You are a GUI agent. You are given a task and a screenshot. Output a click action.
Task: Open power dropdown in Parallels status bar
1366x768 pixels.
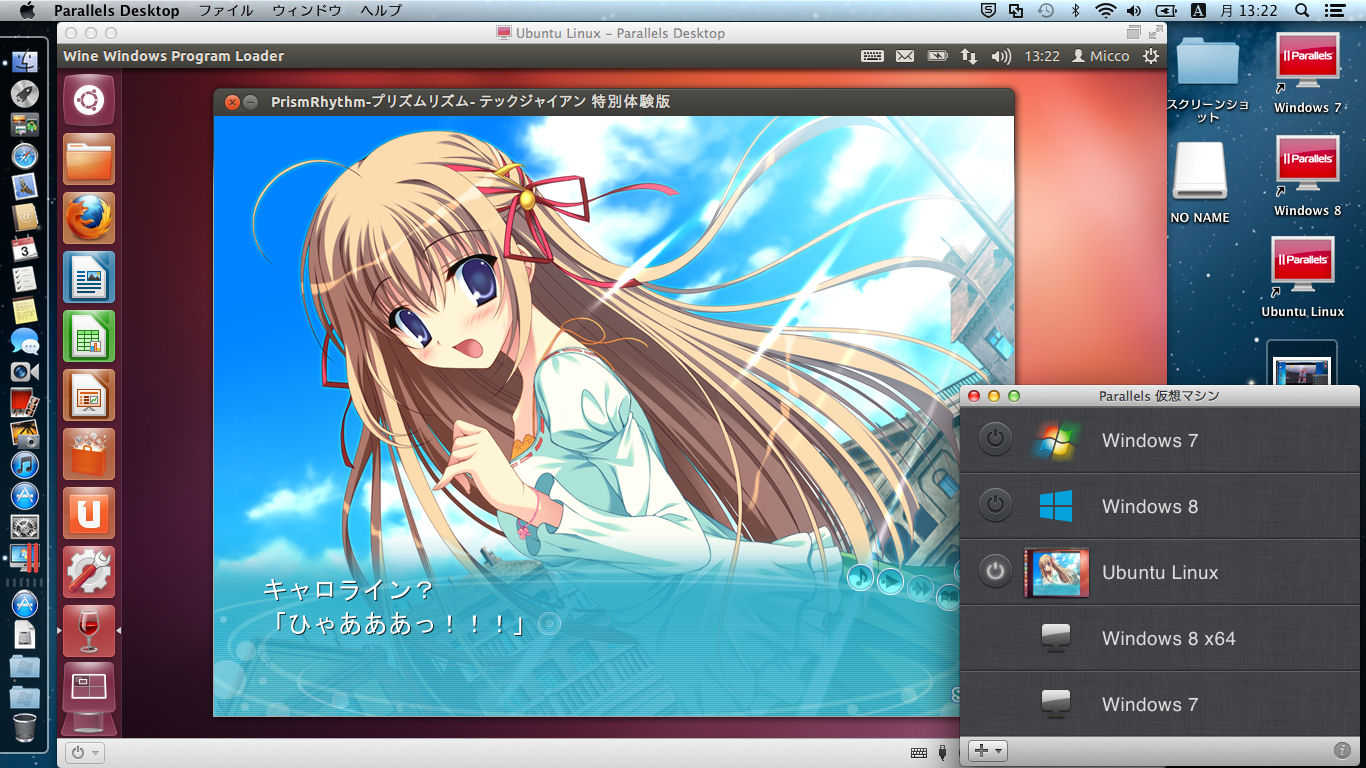coord(84,753)
